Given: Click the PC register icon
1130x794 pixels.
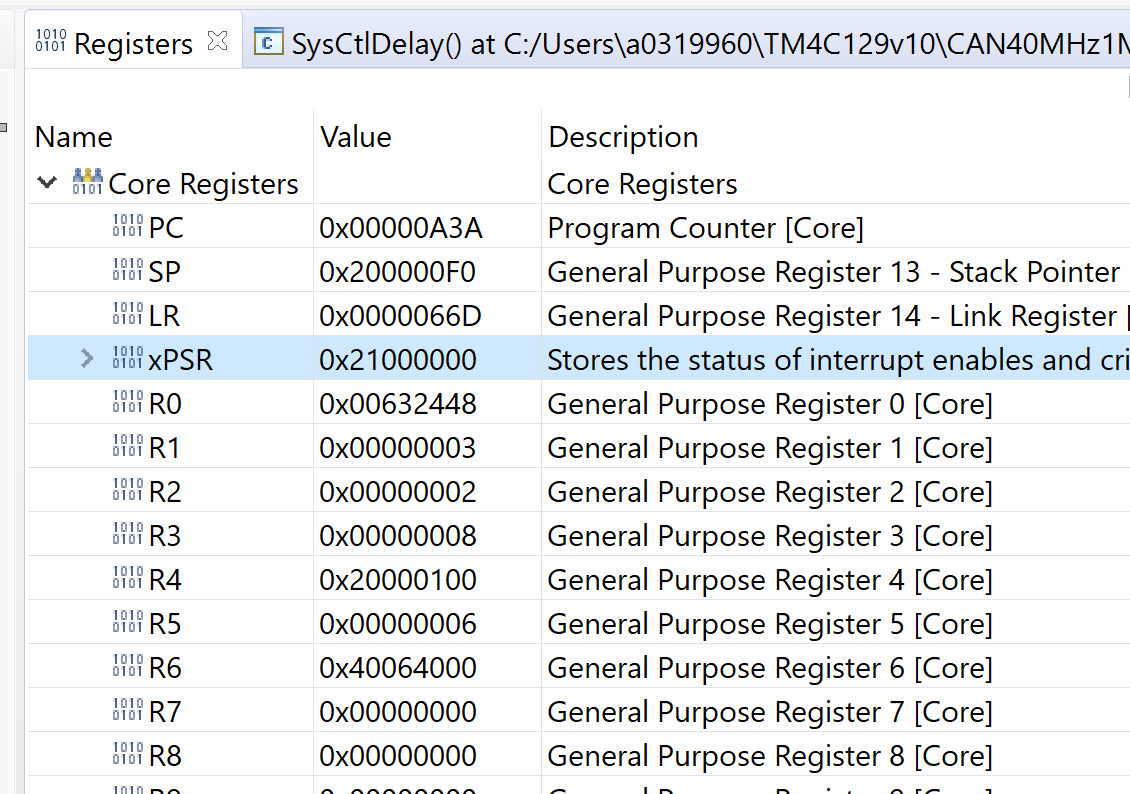Looking at the screenshot, I should 128,227.
